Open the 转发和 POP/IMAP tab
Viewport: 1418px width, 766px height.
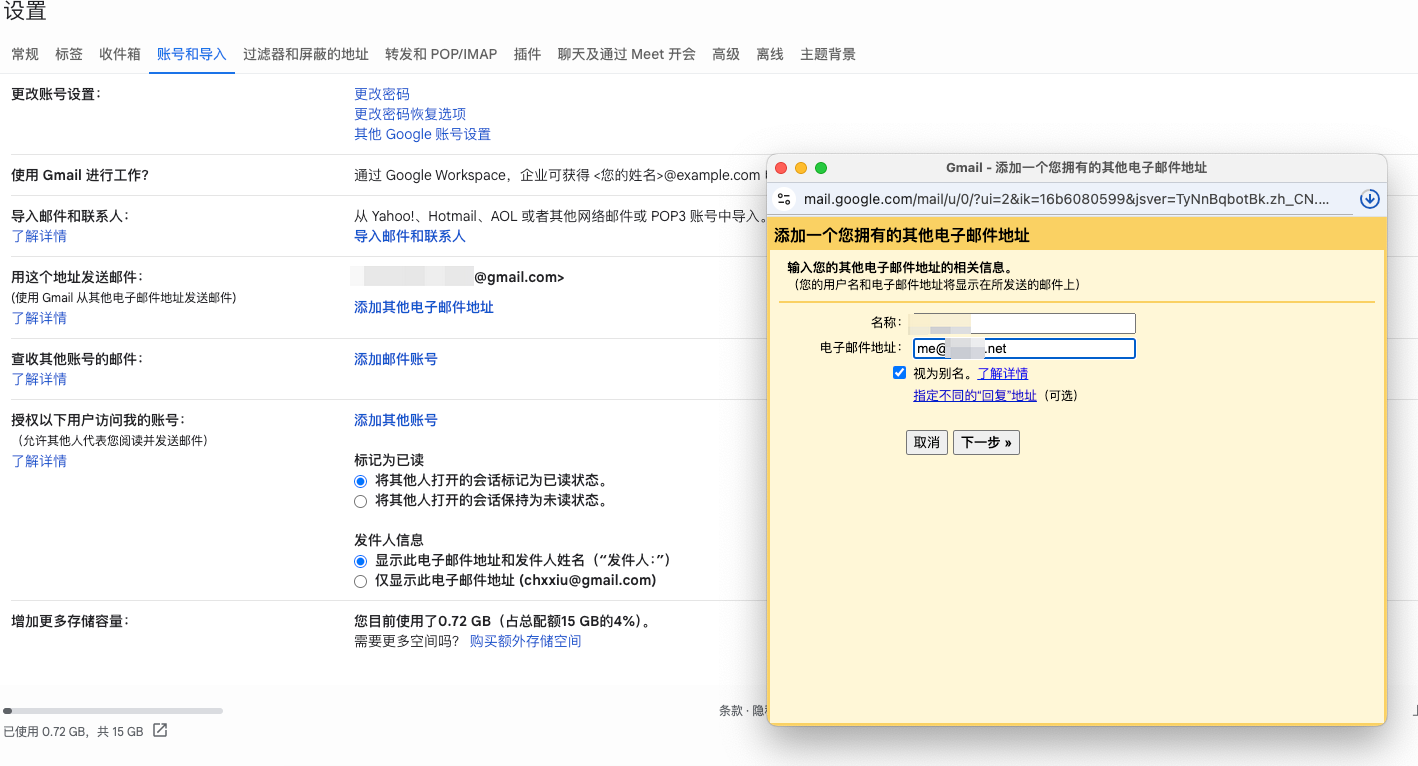click(440, 54)
